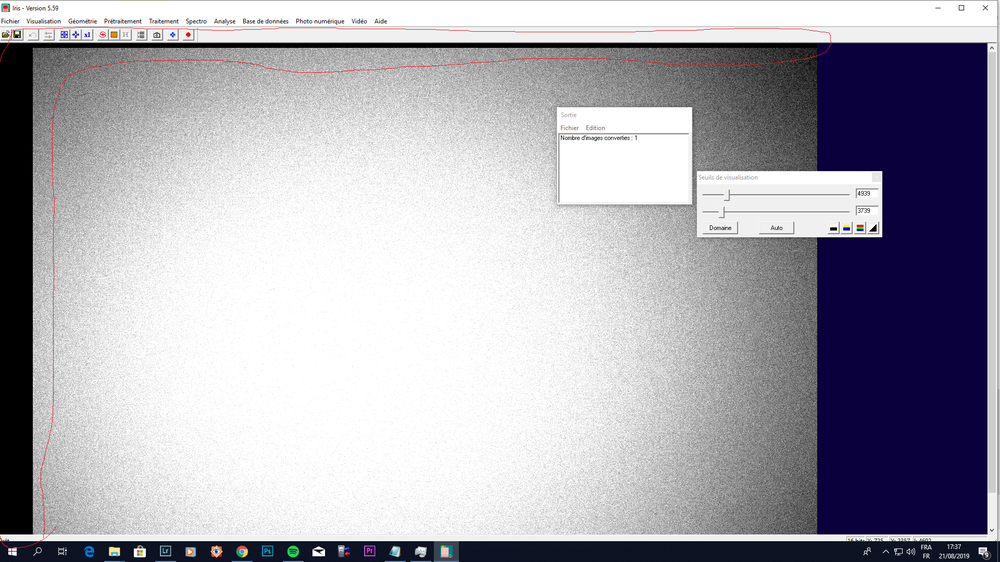This screenshot has height=562, width=1000.
Task: Click the Domaine button
Action: (720, 228)
